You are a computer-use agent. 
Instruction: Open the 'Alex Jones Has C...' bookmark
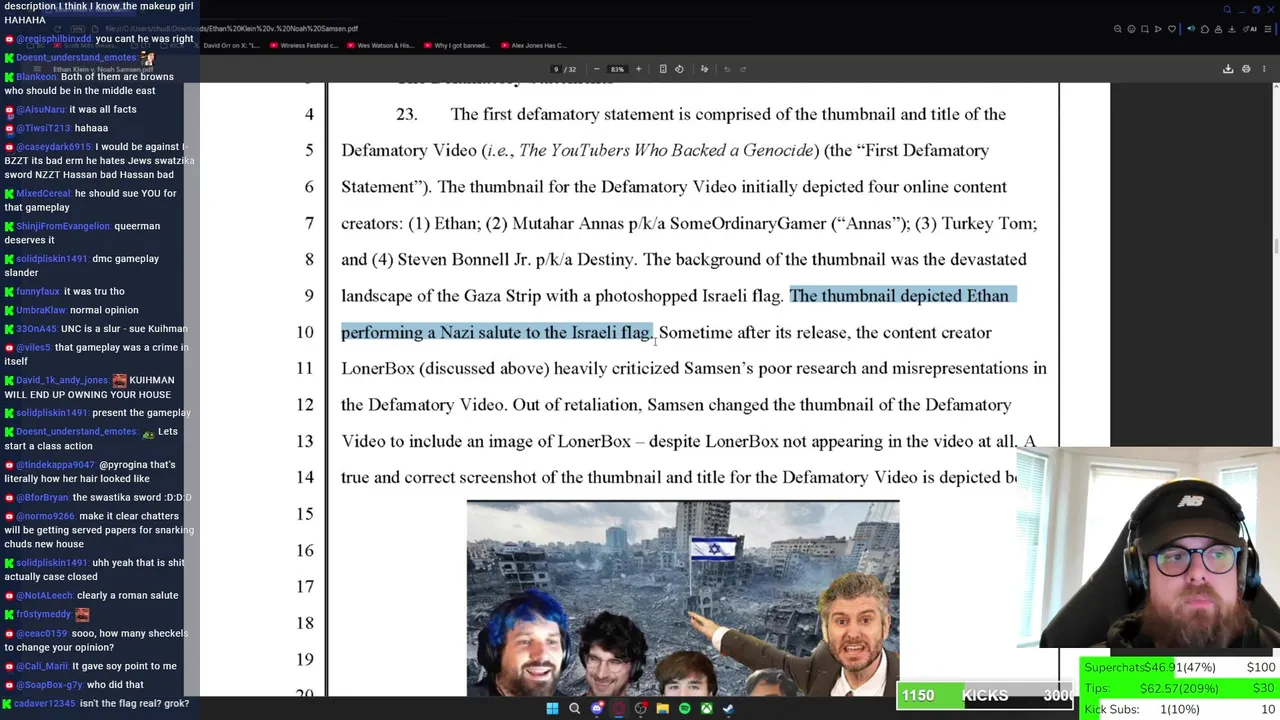point(534,45)
